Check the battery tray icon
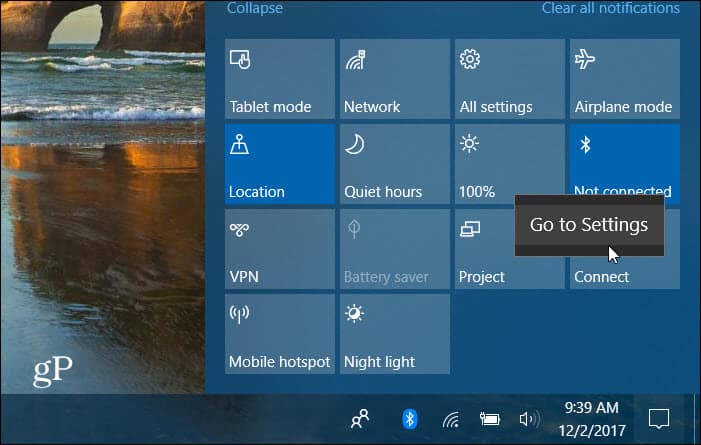Image resolution: width=701 pixels, height=445 pixels. [490, 419]
